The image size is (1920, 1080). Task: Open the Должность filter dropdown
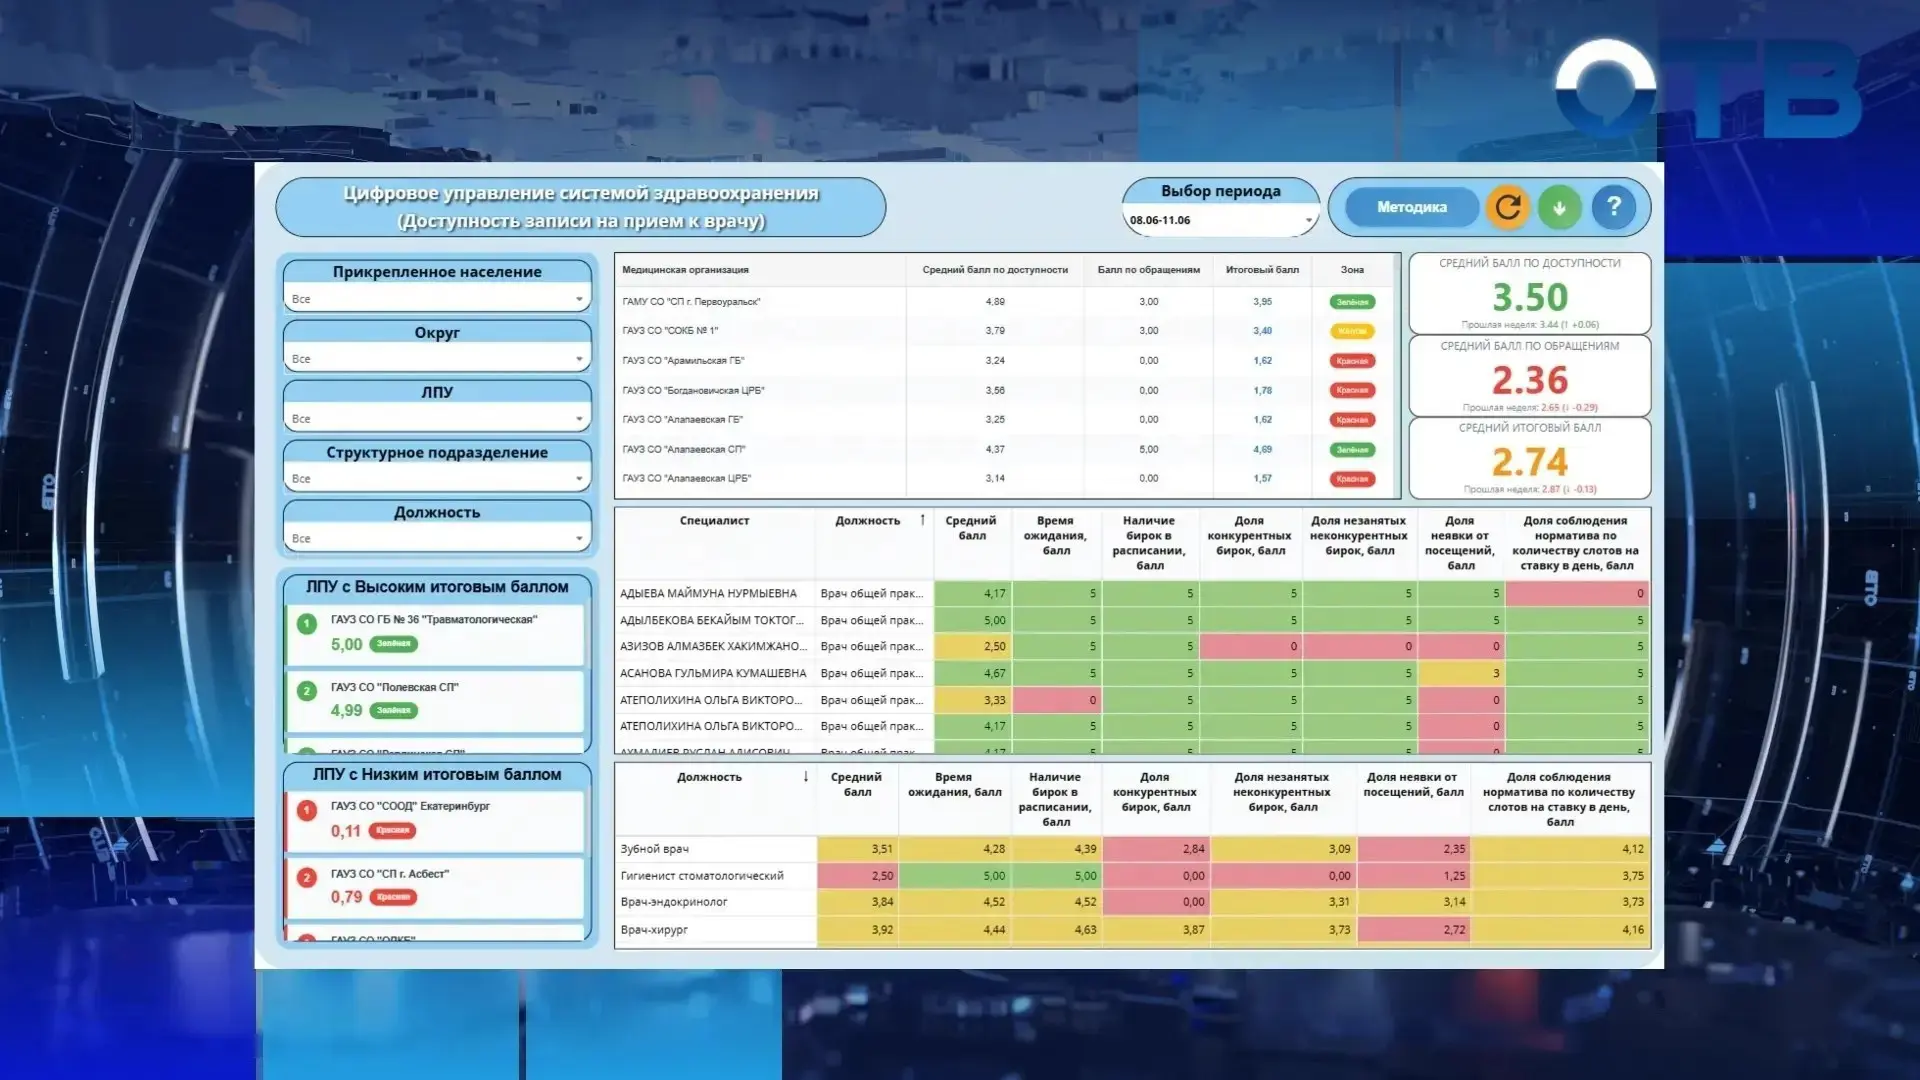pos(437,539)
